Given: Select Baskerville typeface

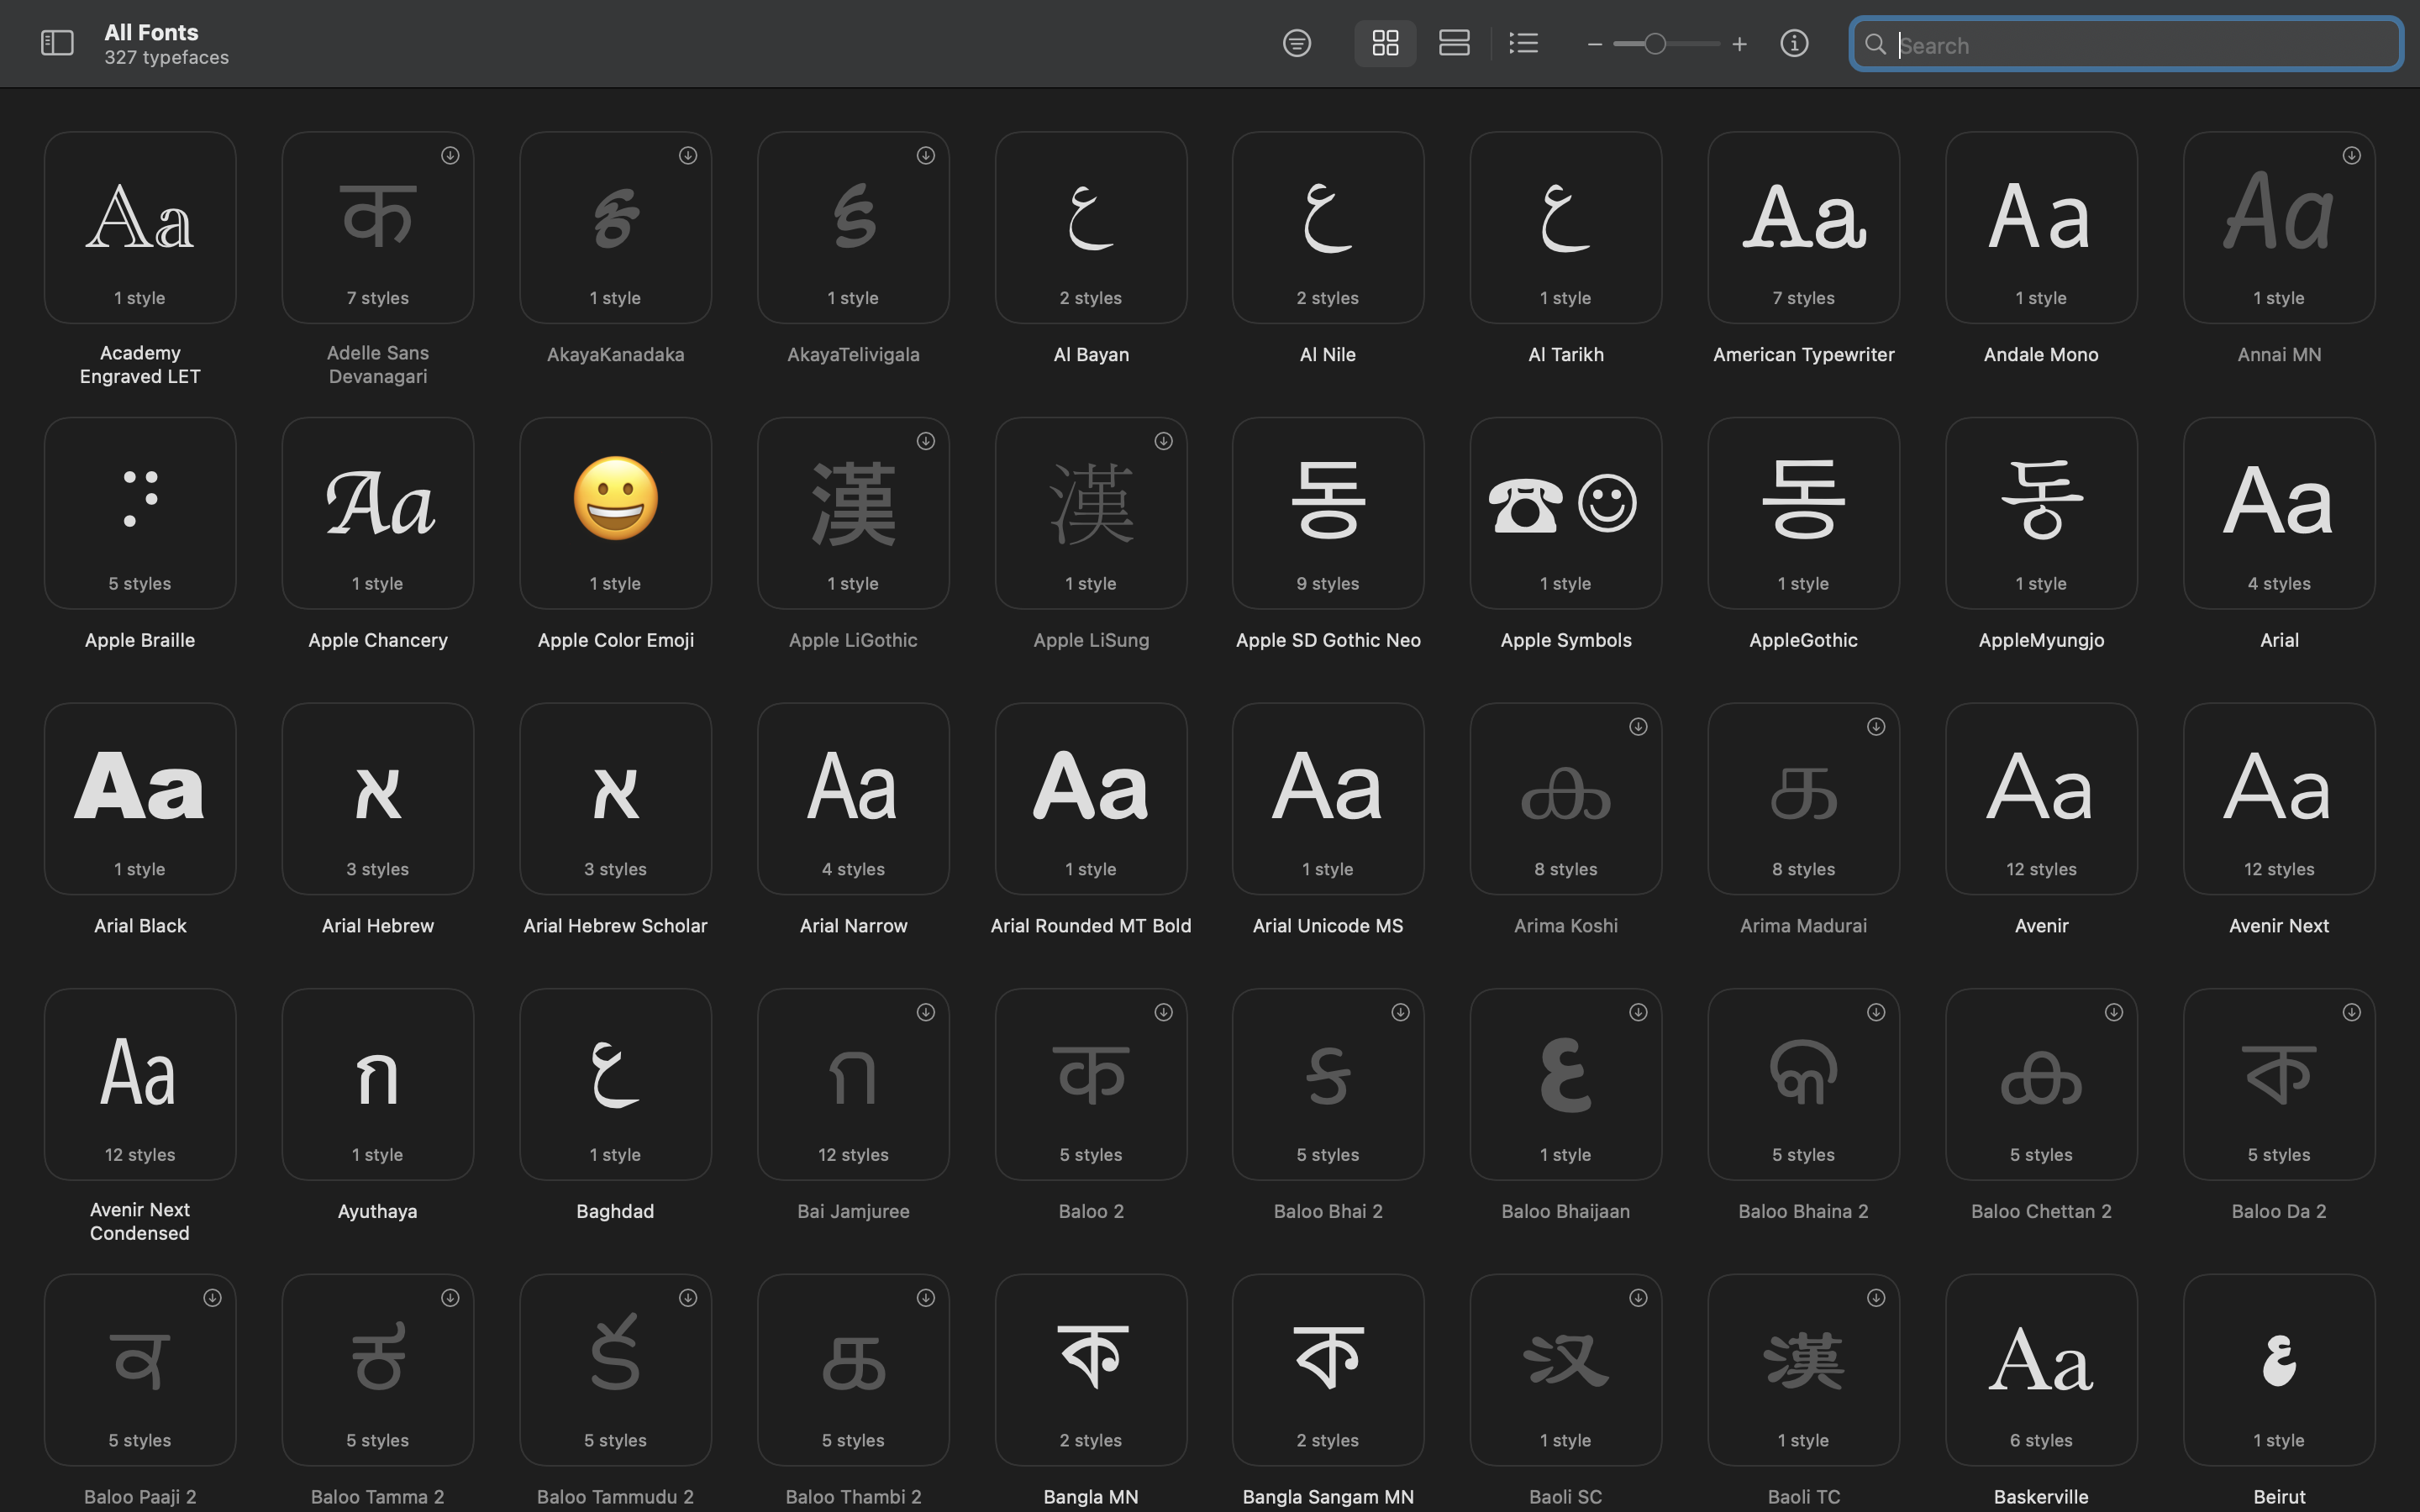Looking at the screenshot, I should [2041, 1370].
